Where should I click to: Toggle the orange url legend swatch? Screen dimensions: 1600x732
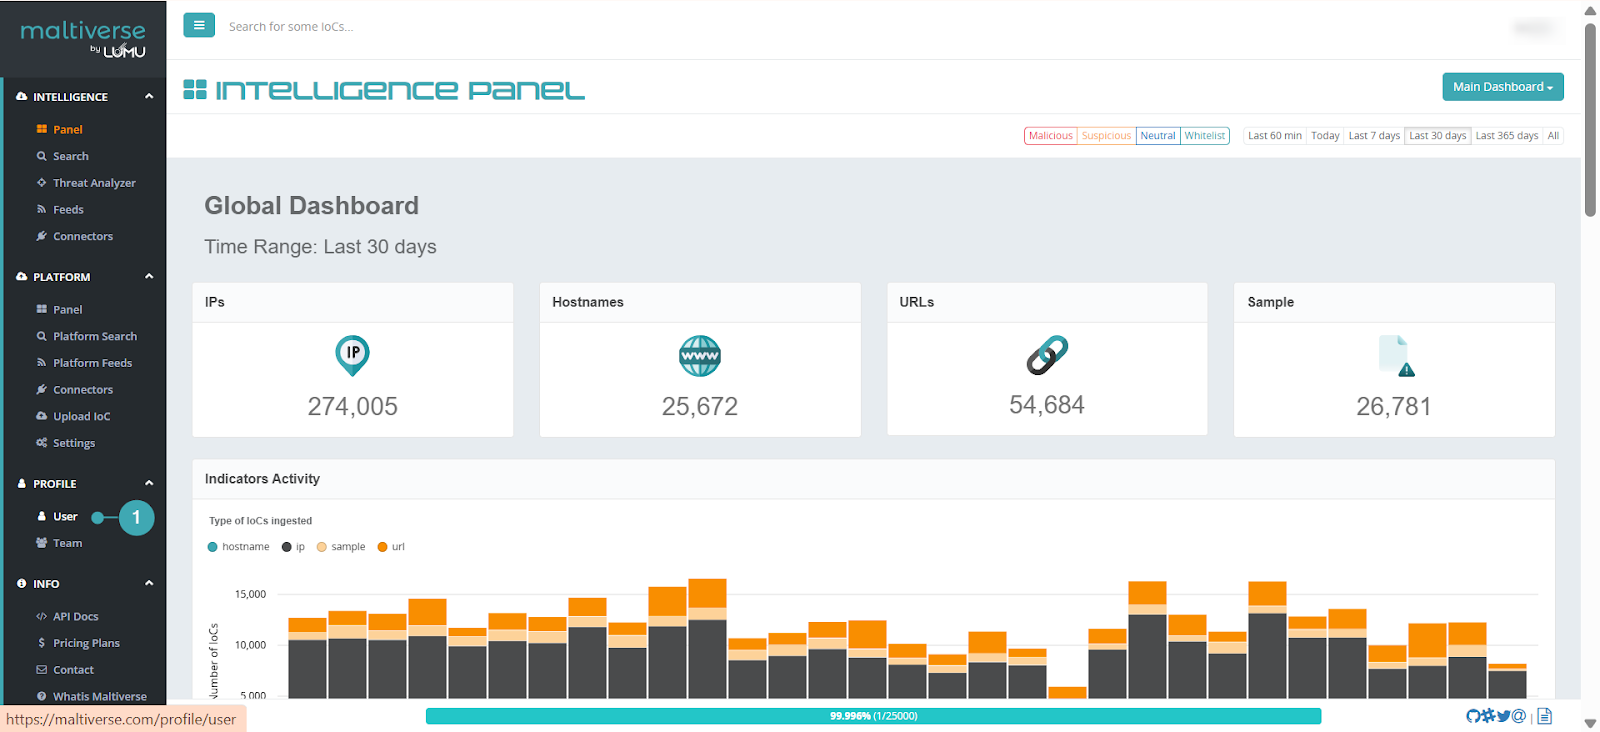coord(382,547)
